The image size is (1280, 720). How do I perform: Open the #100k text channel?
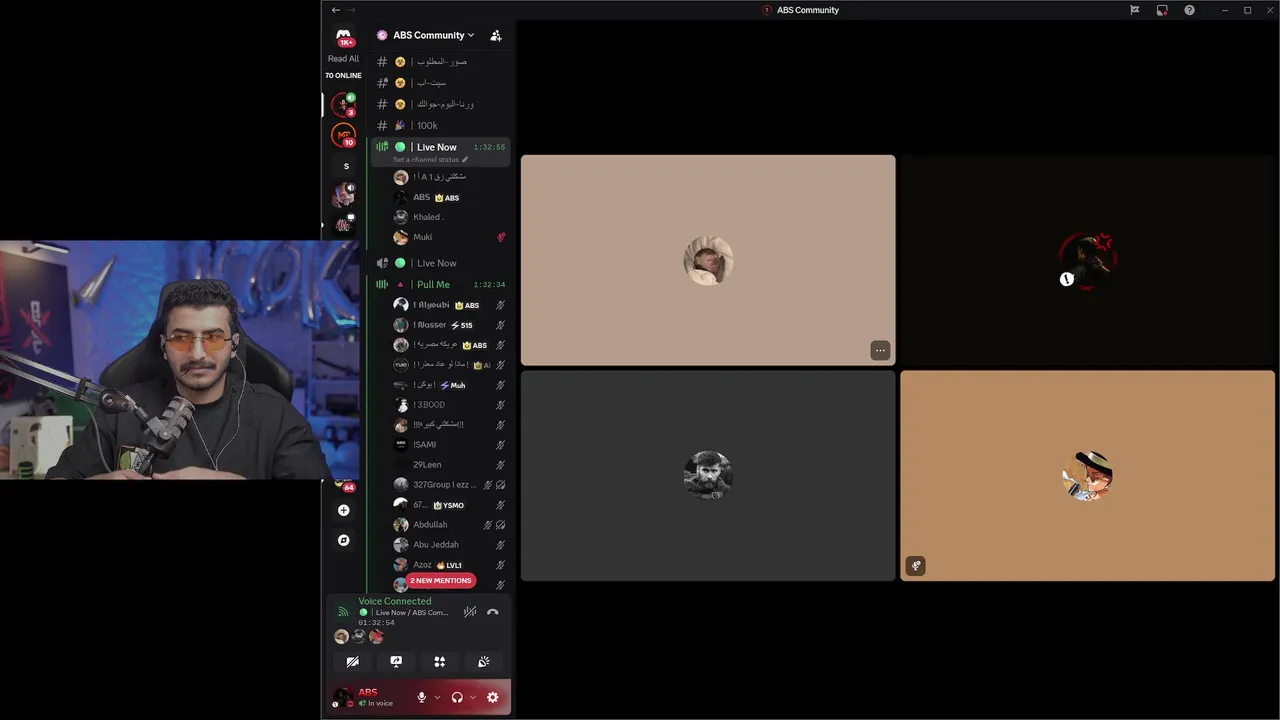tap(440, 125)
